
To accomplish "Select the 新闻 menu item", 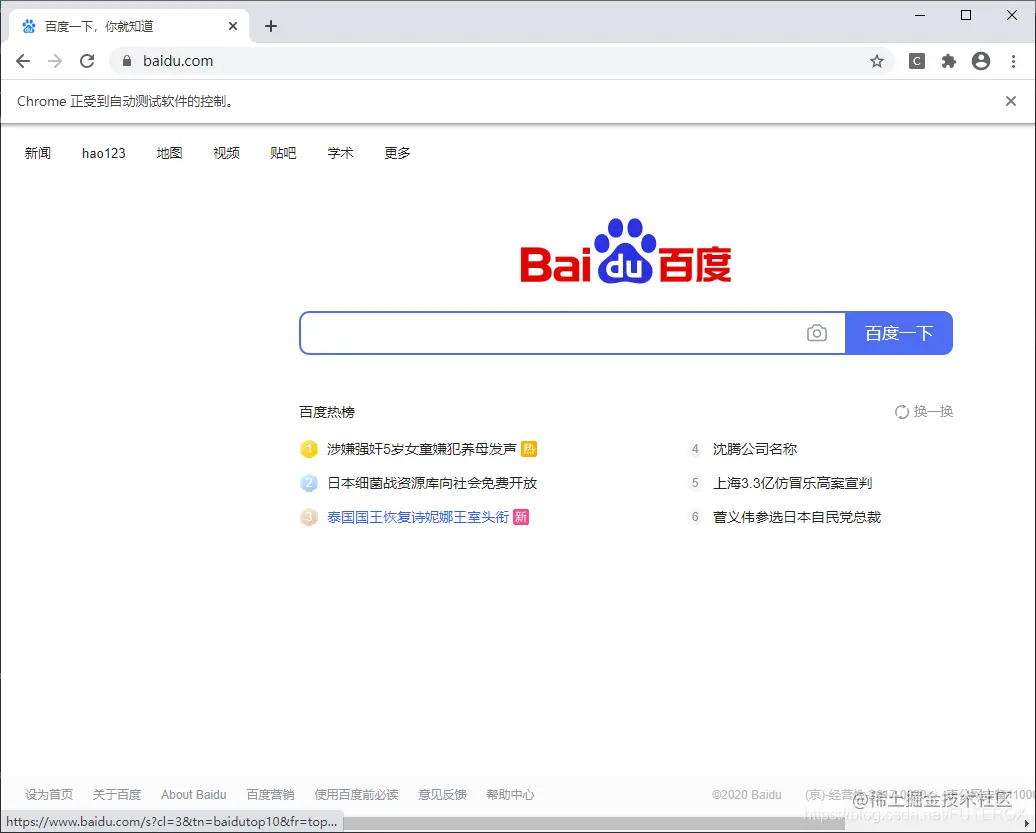I will point(37,152).
